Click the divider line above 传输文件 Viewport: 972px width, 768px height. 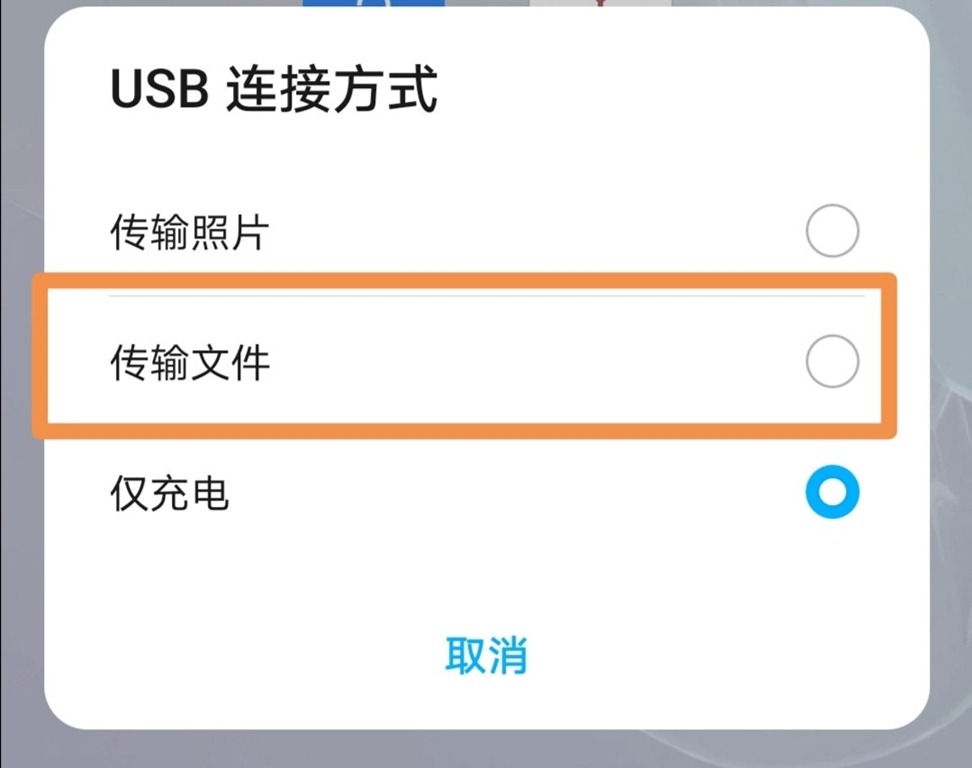coord(486,295)
